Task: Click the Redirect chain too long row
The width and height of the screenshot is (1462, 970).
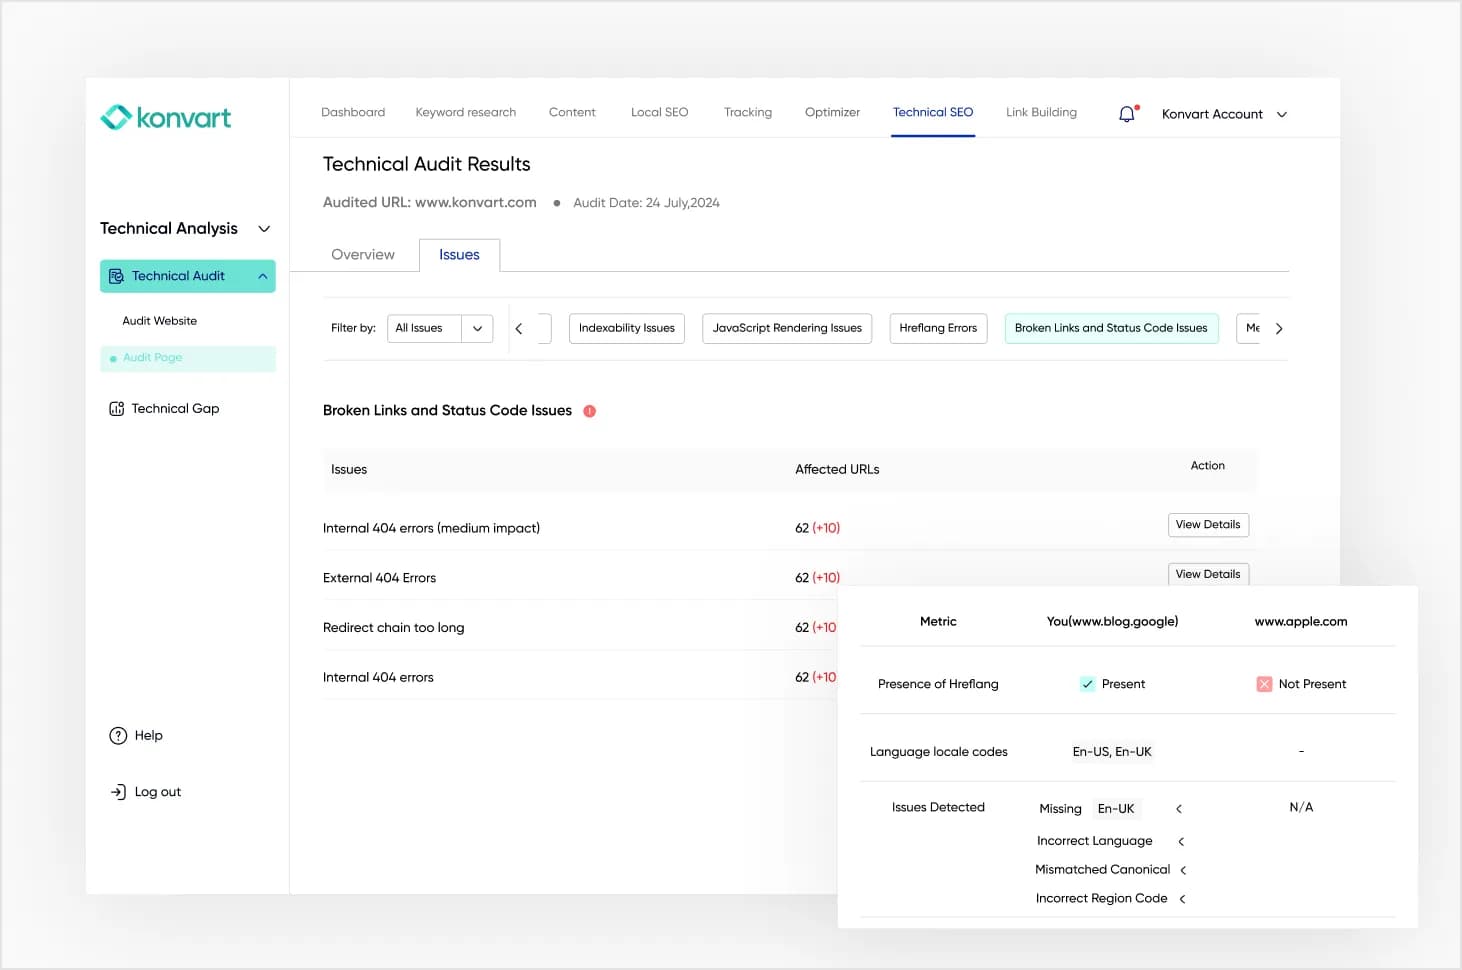Action: (580, 628)
